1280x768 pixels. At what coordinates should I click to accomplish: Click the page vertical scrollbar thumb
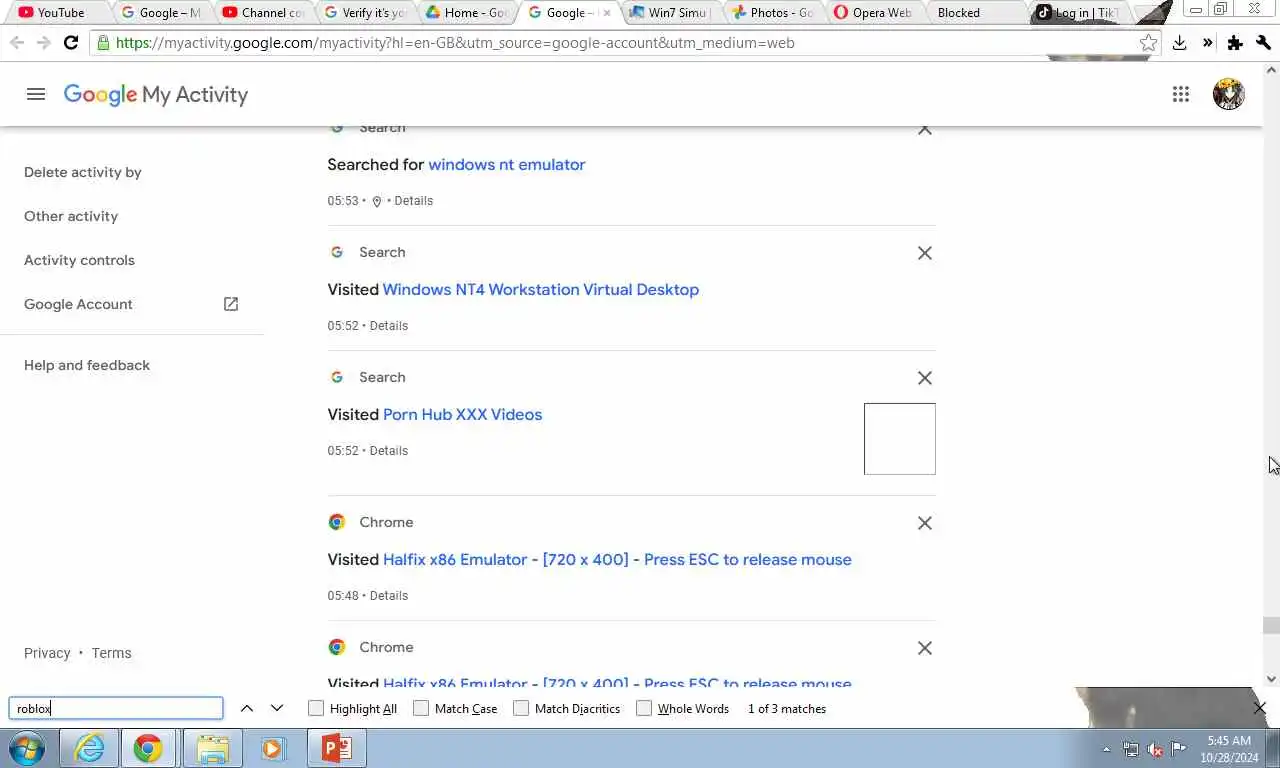(1271, 626)
